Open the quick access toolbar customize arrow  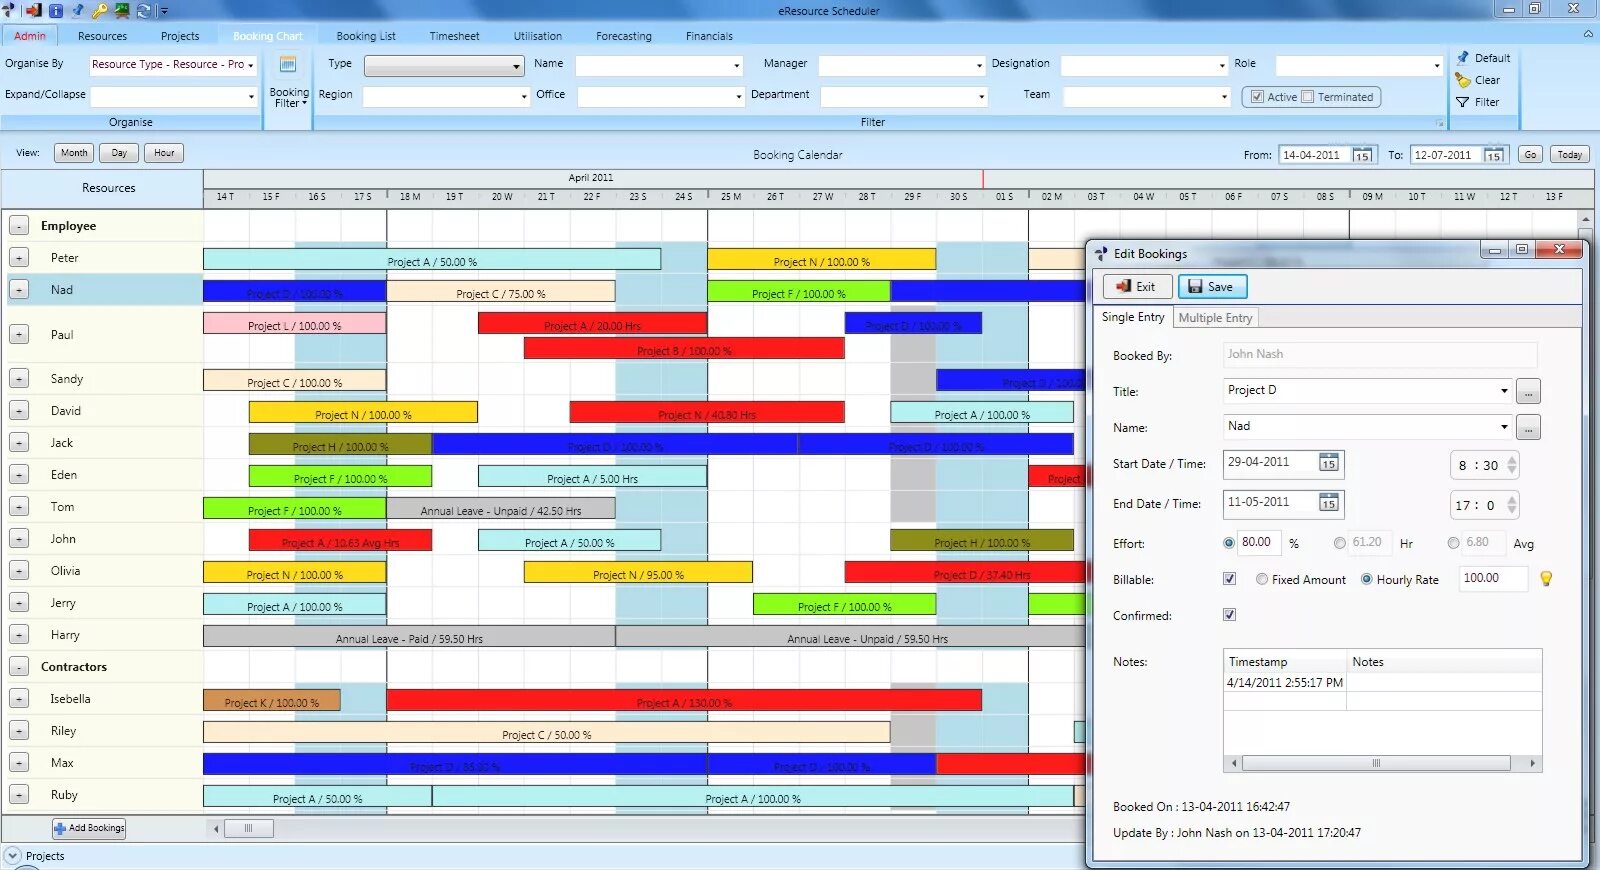(164, 11)
